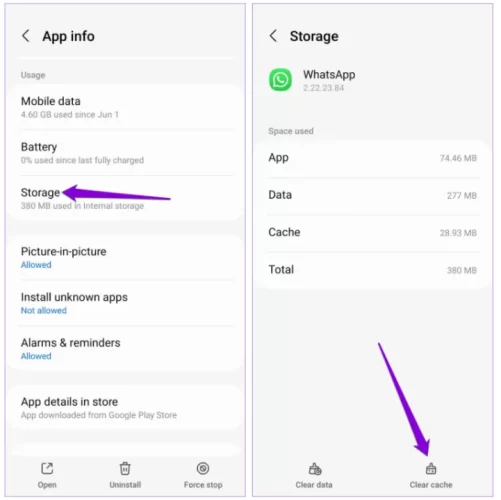501x500 pixels.
Task: Open Install unknown apps setting
Action: click(125, 303)
